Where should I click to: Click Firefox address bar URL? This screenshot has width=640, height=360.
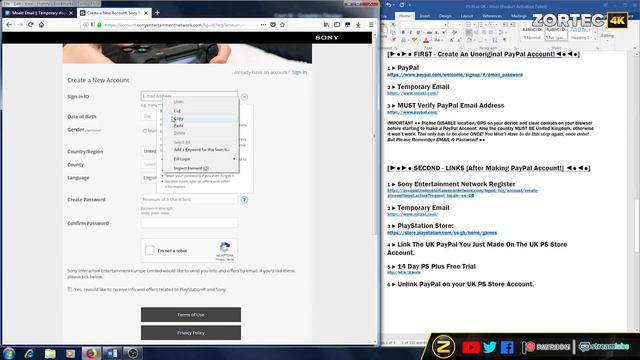coord(176,25)
